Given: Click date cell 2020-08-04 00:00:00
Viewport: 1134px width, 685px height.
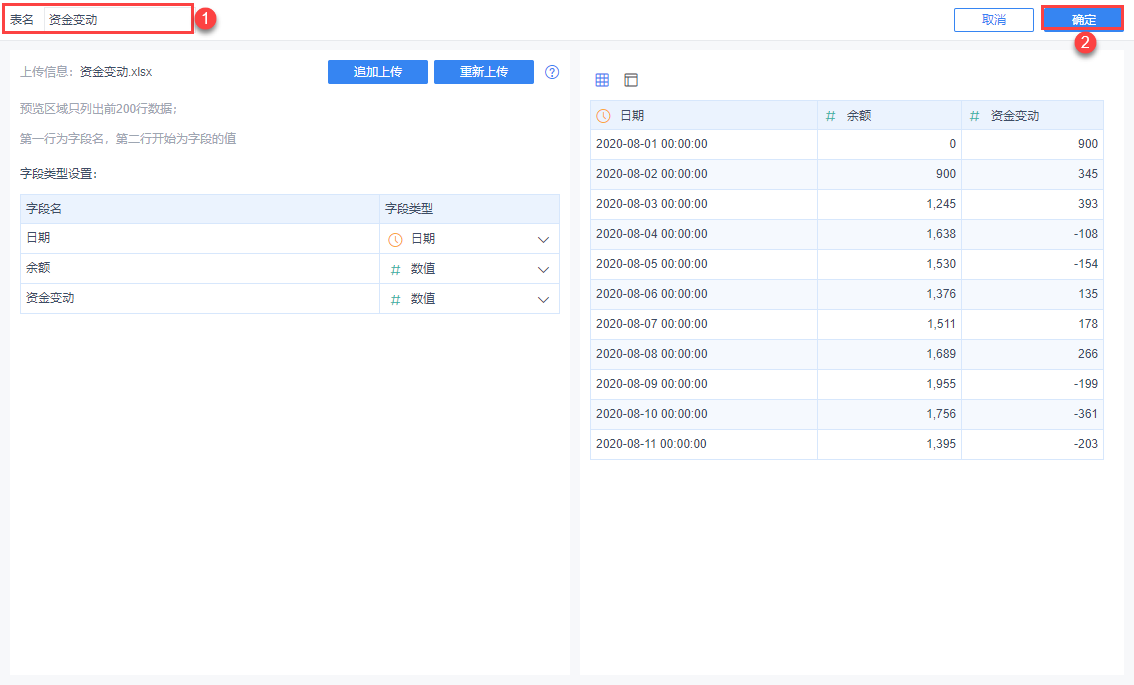Looking at the screenshot, I should [x=704, y=234].
